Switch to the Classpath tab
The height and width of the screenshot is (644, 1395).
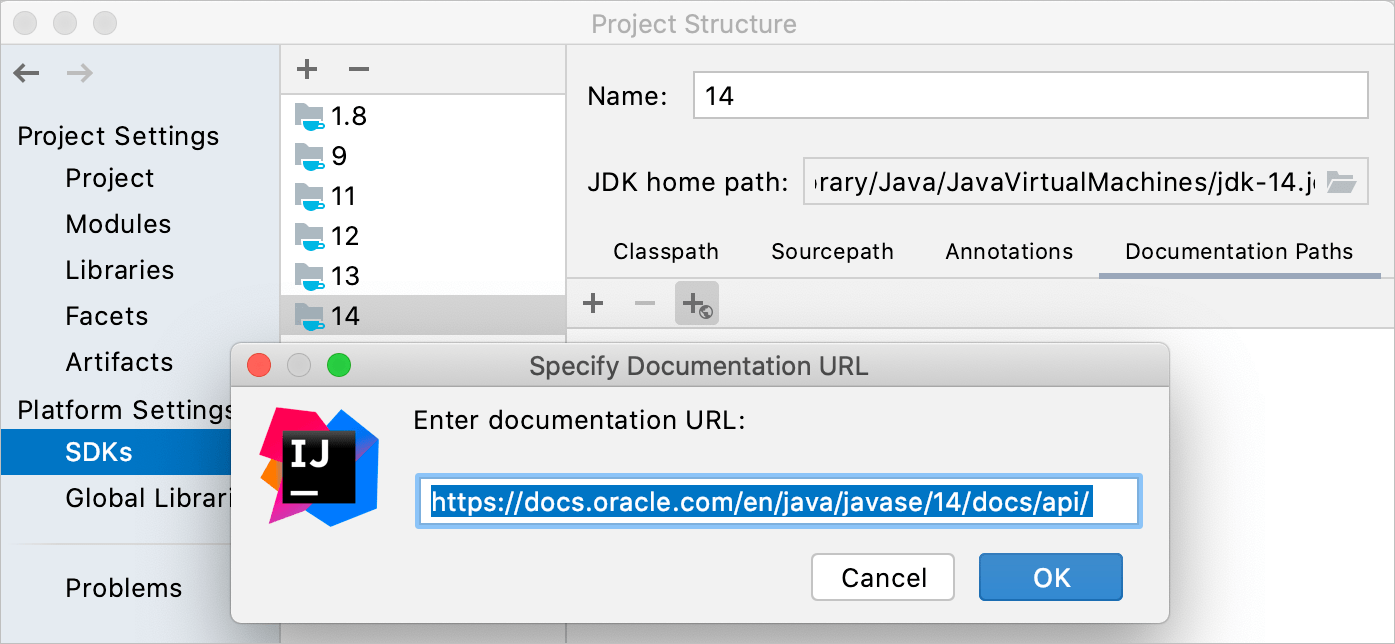pos(666,251)
